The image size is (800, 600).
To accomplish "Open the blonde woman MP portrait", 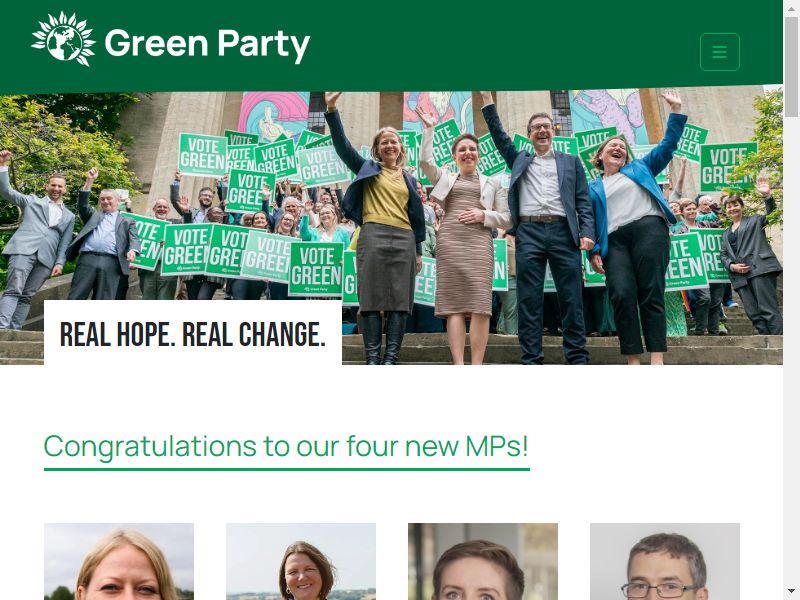I will coord(119,561).
